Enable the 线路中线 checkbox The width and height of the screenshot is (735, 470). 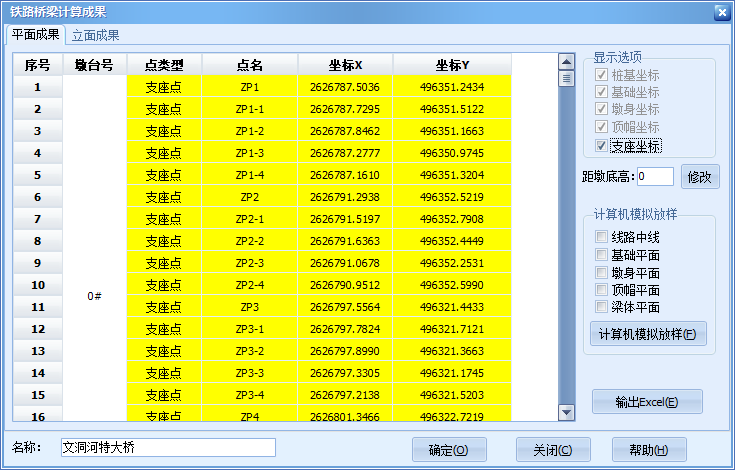[601, 237]
